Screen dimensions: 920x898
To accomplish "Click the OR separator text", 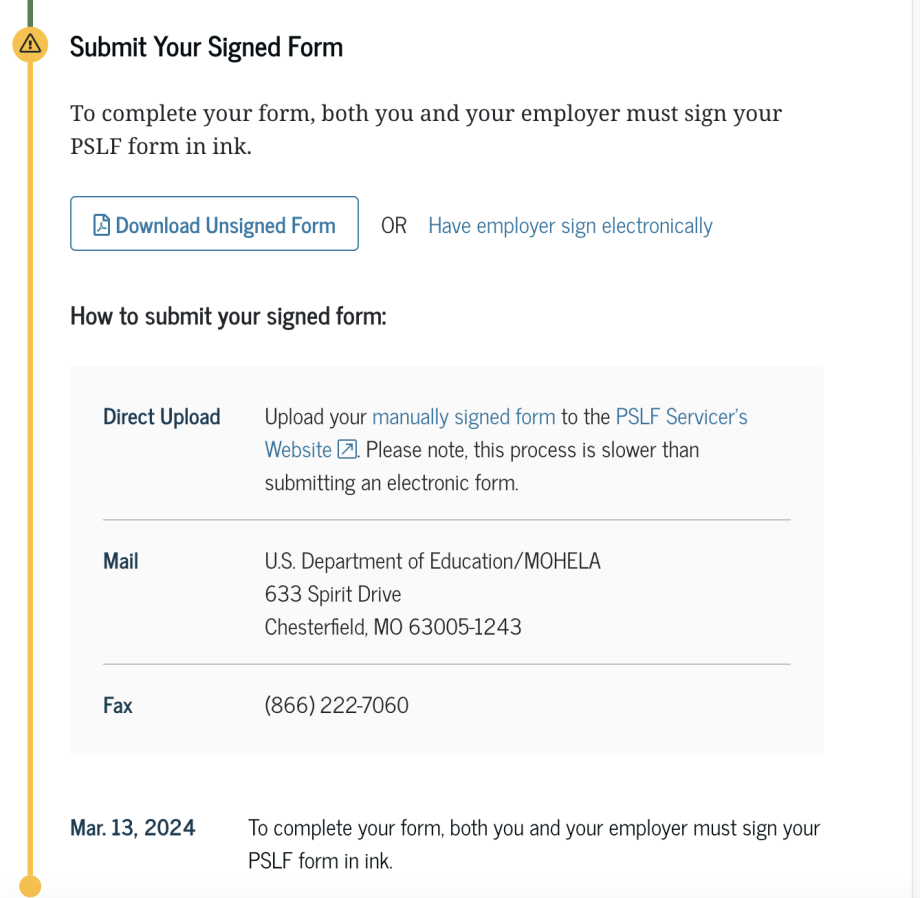I will point(393,226).
